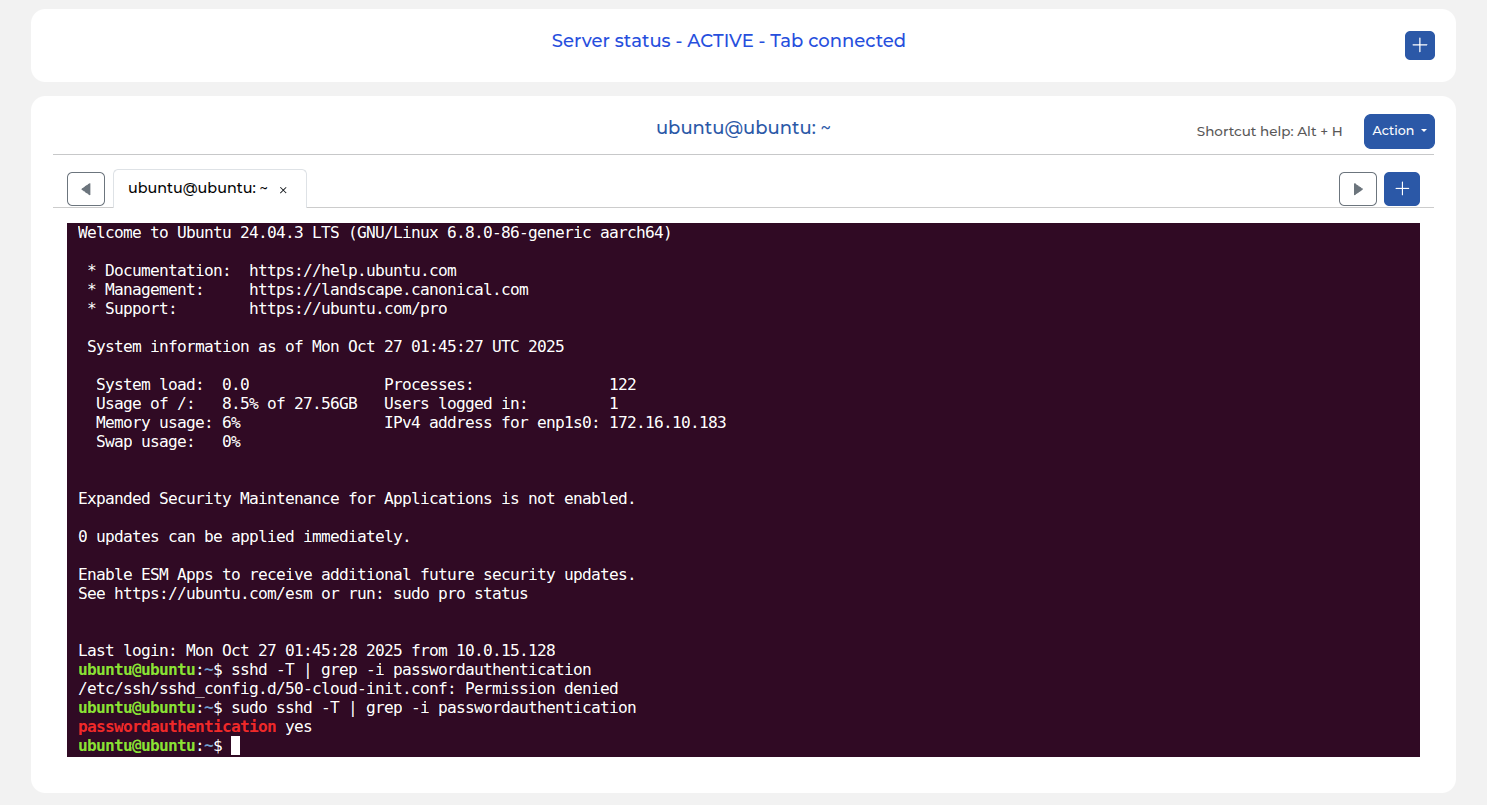Image resolution: width=1487 pixels, height=805 pixels.
Task: Open the https://help.ubuntu.com link
Action: [x=352, y=270]
